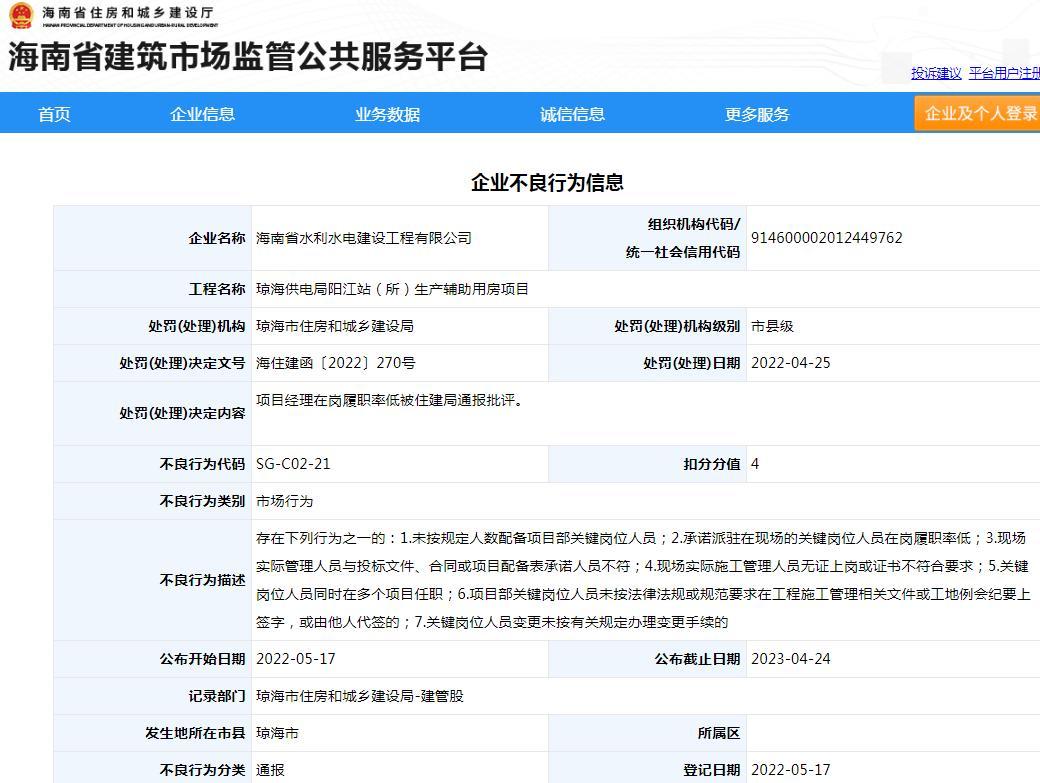Click the 登记日期 value 2022-05-17
This screenshot has height=783, width=1040.
coord(791,770)
